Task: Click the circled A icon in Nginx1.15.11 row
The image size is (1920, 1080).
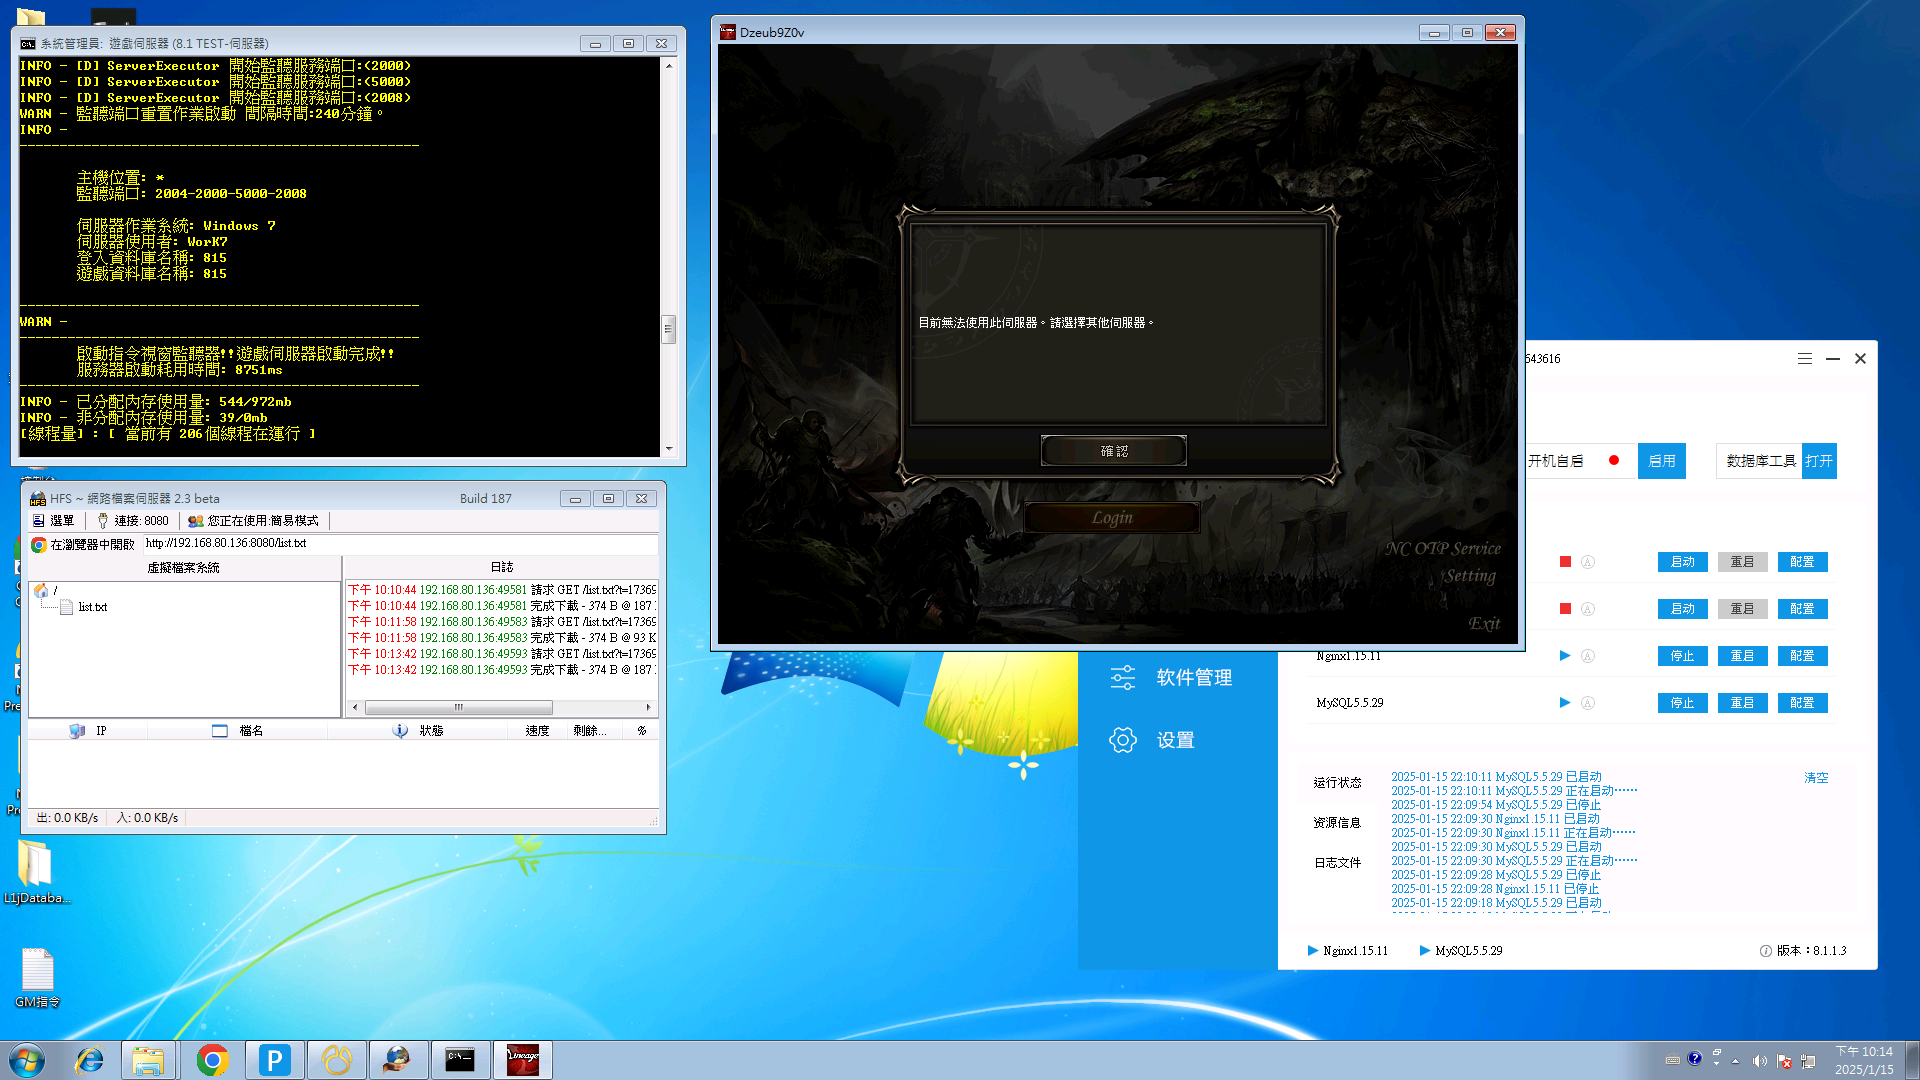Action: point(1588,656)
